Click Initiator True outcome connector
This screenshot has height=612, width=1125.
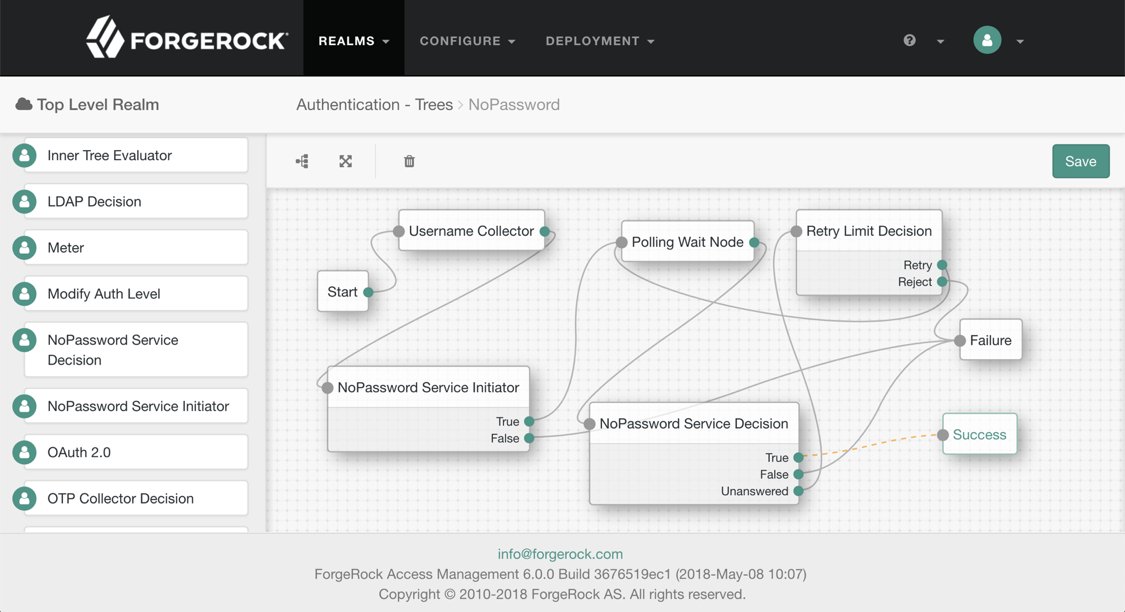pyautogui.click(x=529, y=421)
